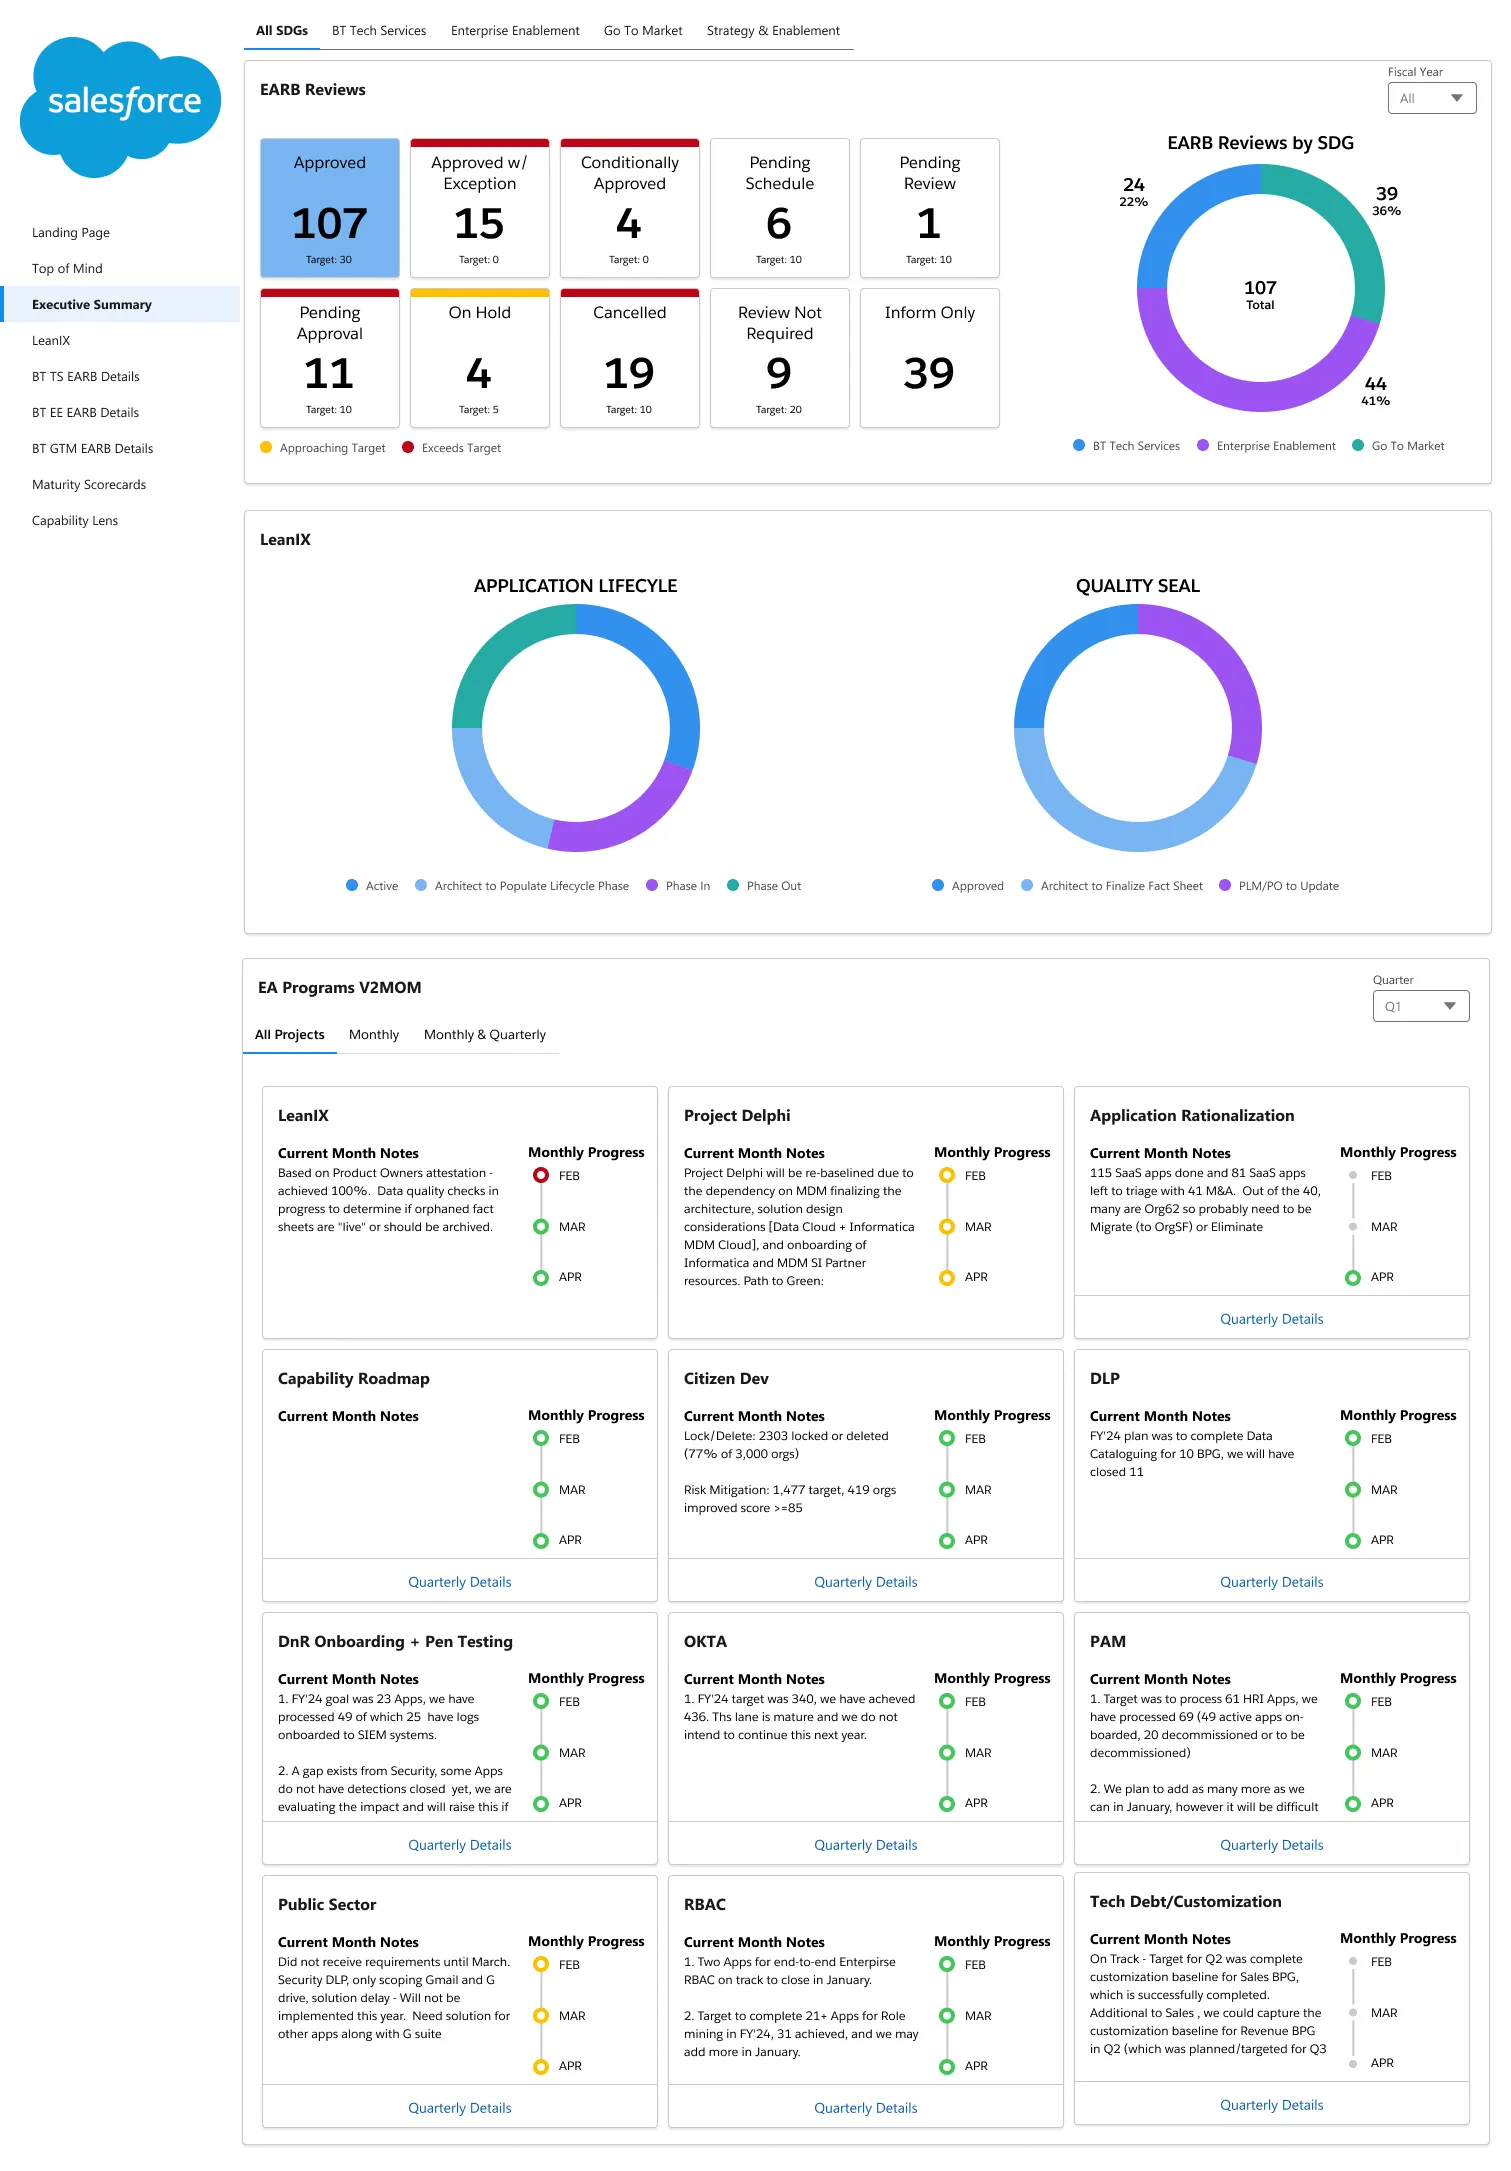The width and height of the screenshot is (1511, 2171).
Task: Select the Inform Only tile
Action: pyautogui.click(x=930, y=358)
